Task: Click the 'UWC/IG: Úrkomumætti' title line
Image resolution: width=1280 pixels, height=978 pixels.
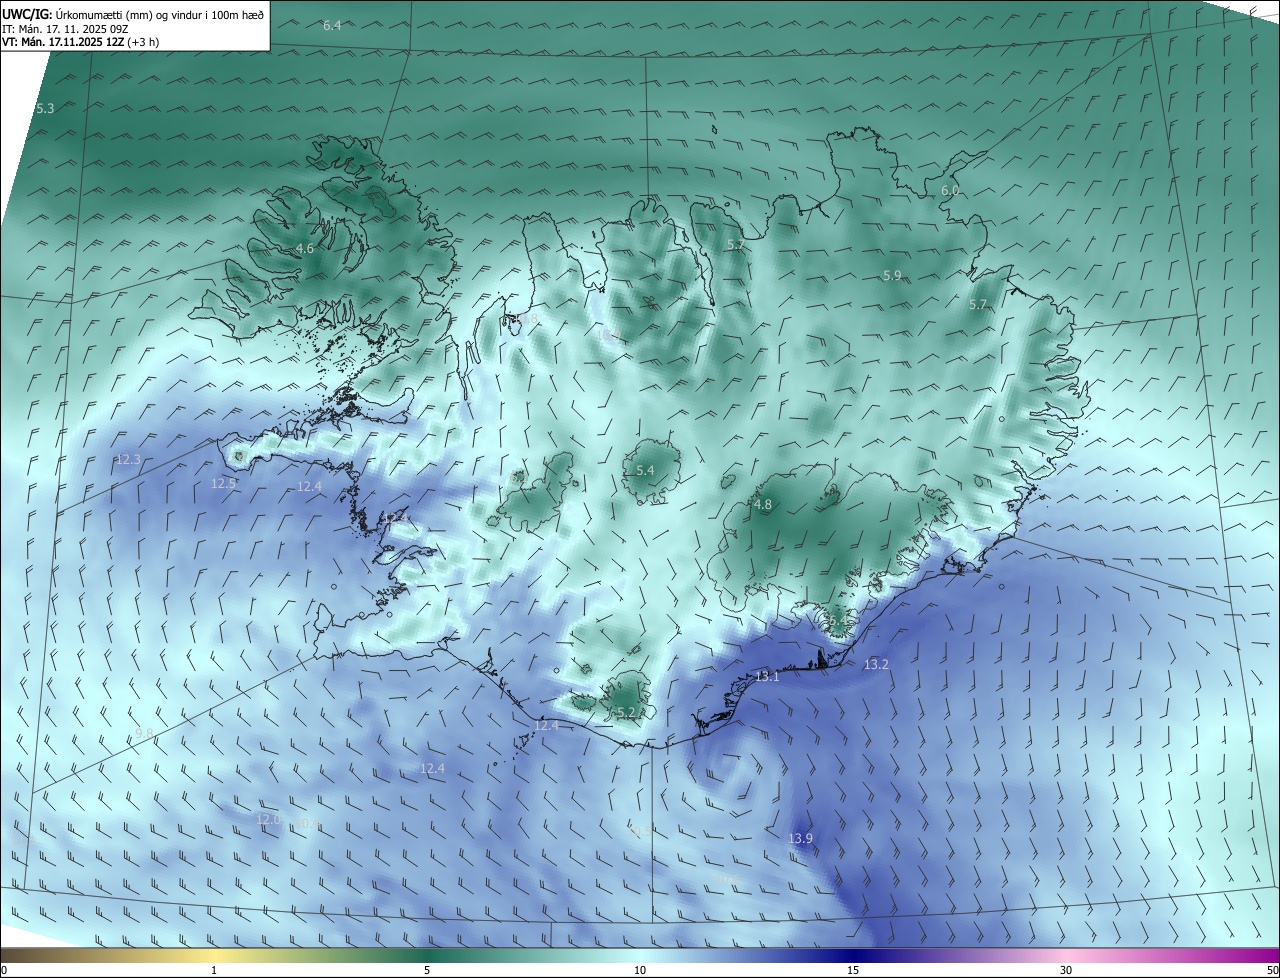Action: point(133,14)
